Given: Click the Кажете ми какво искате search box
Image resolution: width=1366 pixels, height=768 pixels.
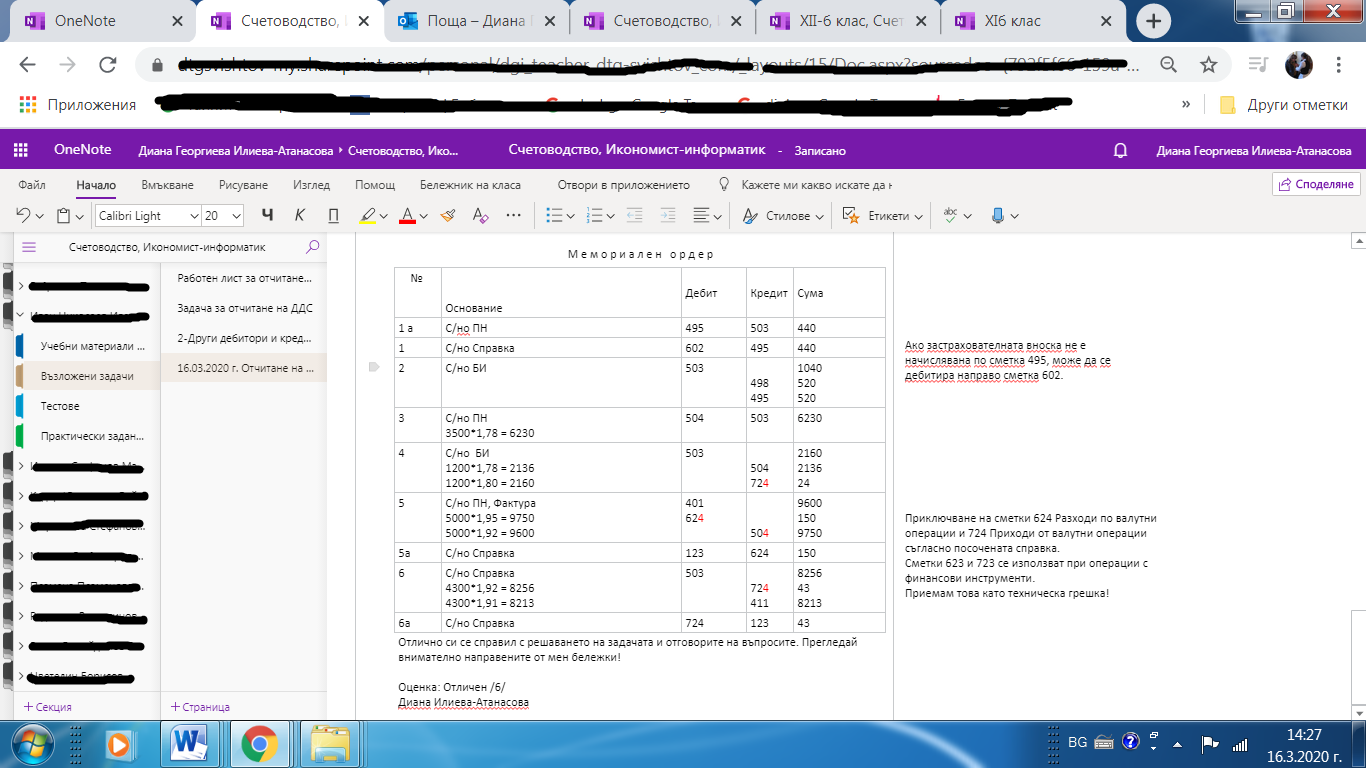Looking at the screenshot, I should tap(815, 185).
